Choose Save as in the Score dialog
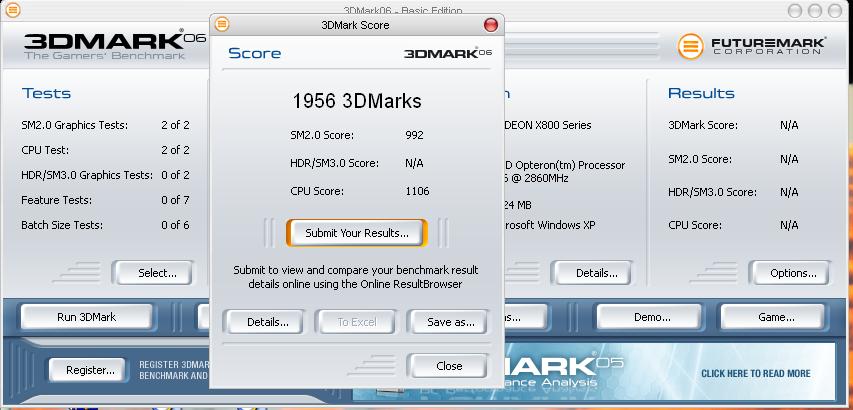 click(x=450, y=322)
